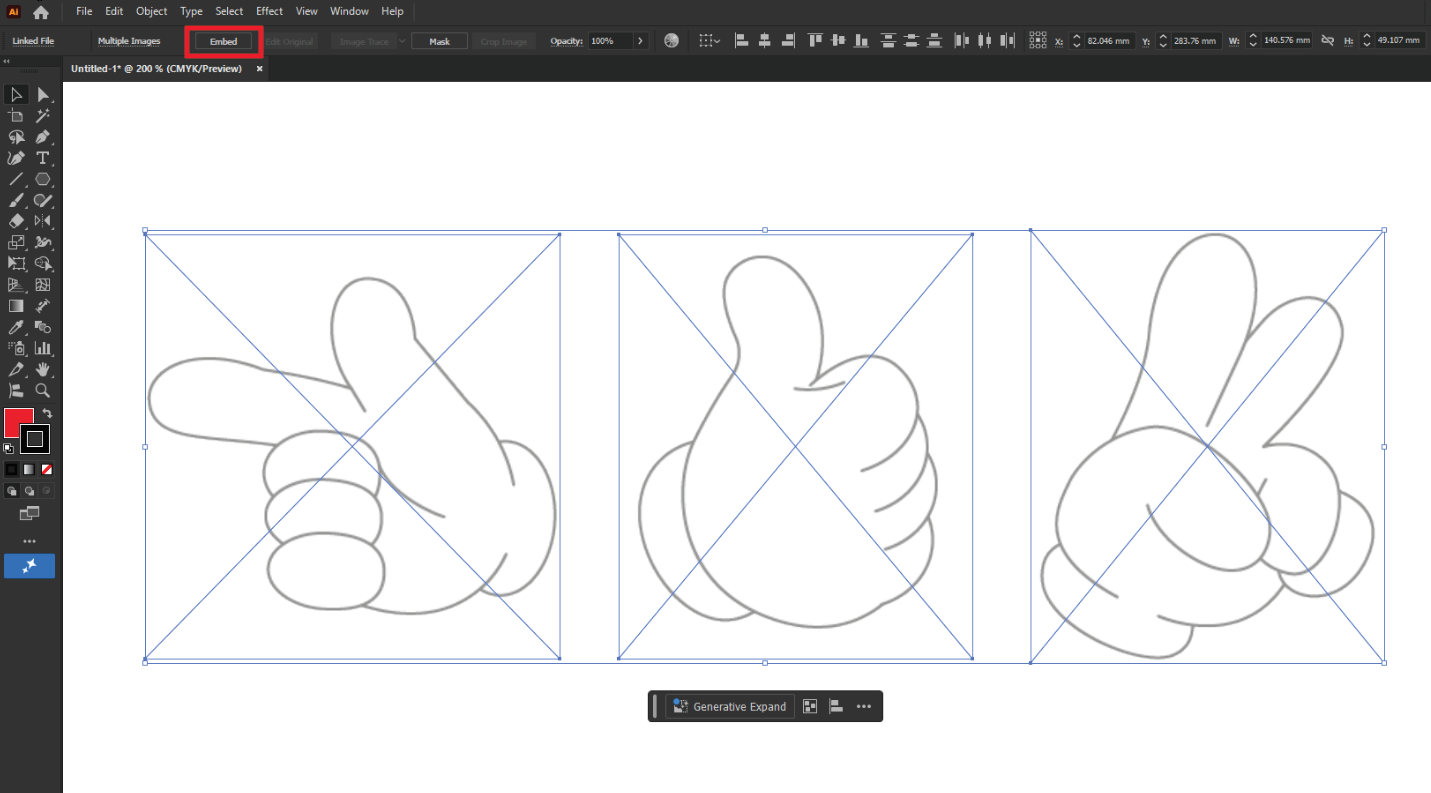Click the Linked File label

coord(33,42)
